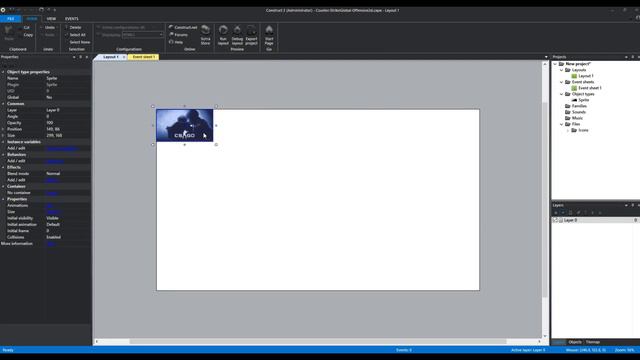Switch to the Events ribbon tab
Screen dimensions: 640x360
point(72,19)
